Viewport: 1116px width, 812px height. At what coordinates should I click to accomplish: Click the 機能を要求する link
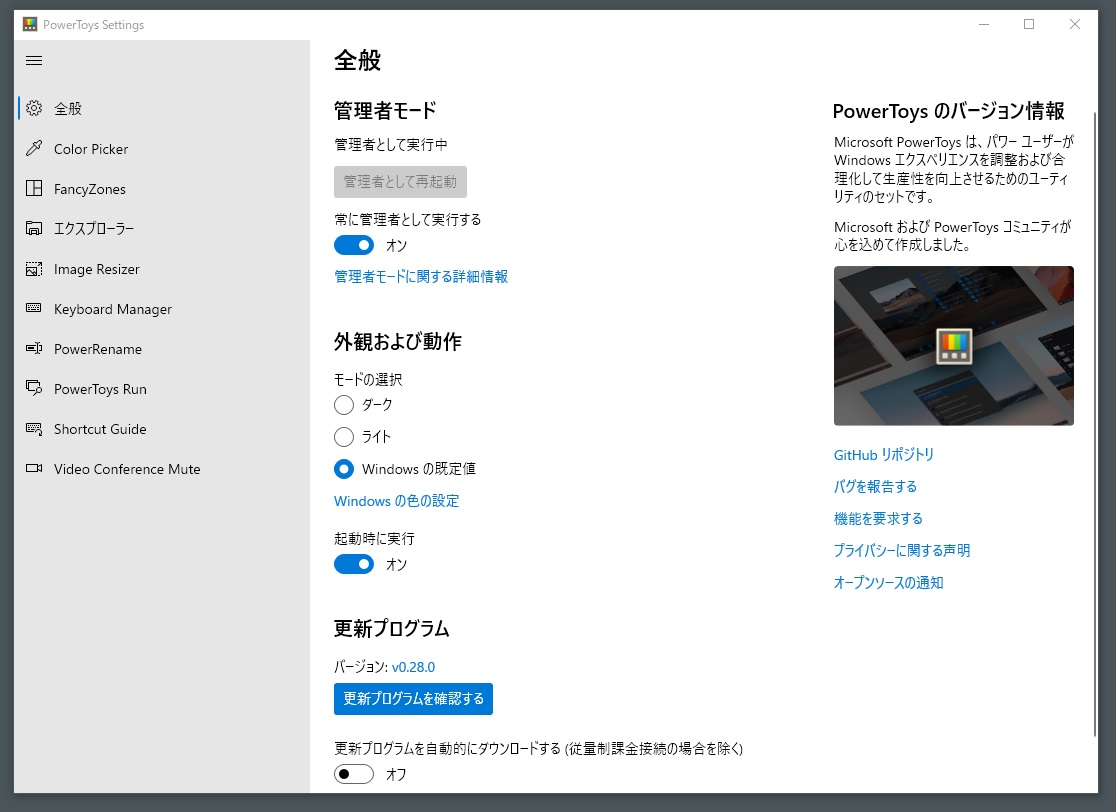[878, 518]
